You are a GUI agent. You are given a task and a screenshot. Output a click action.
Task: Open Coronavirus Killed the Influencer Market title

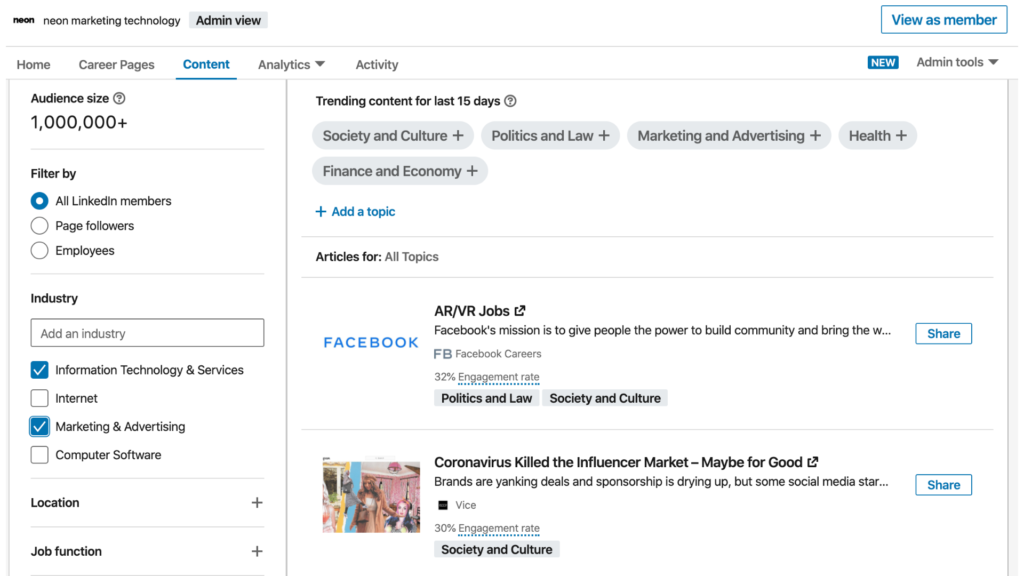[x=618, y=462]
